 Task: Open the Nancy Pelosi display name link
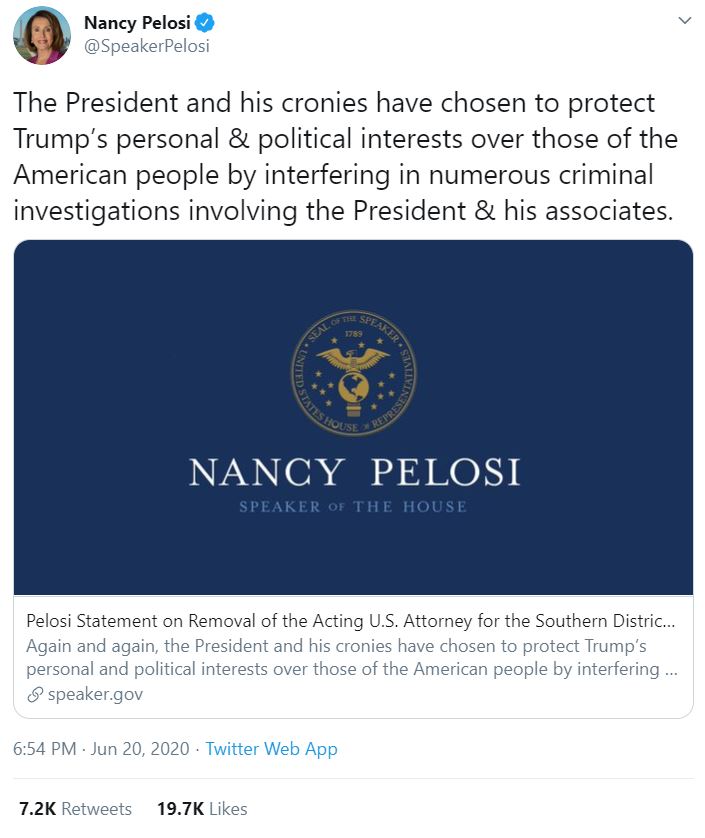coord(137,23)
